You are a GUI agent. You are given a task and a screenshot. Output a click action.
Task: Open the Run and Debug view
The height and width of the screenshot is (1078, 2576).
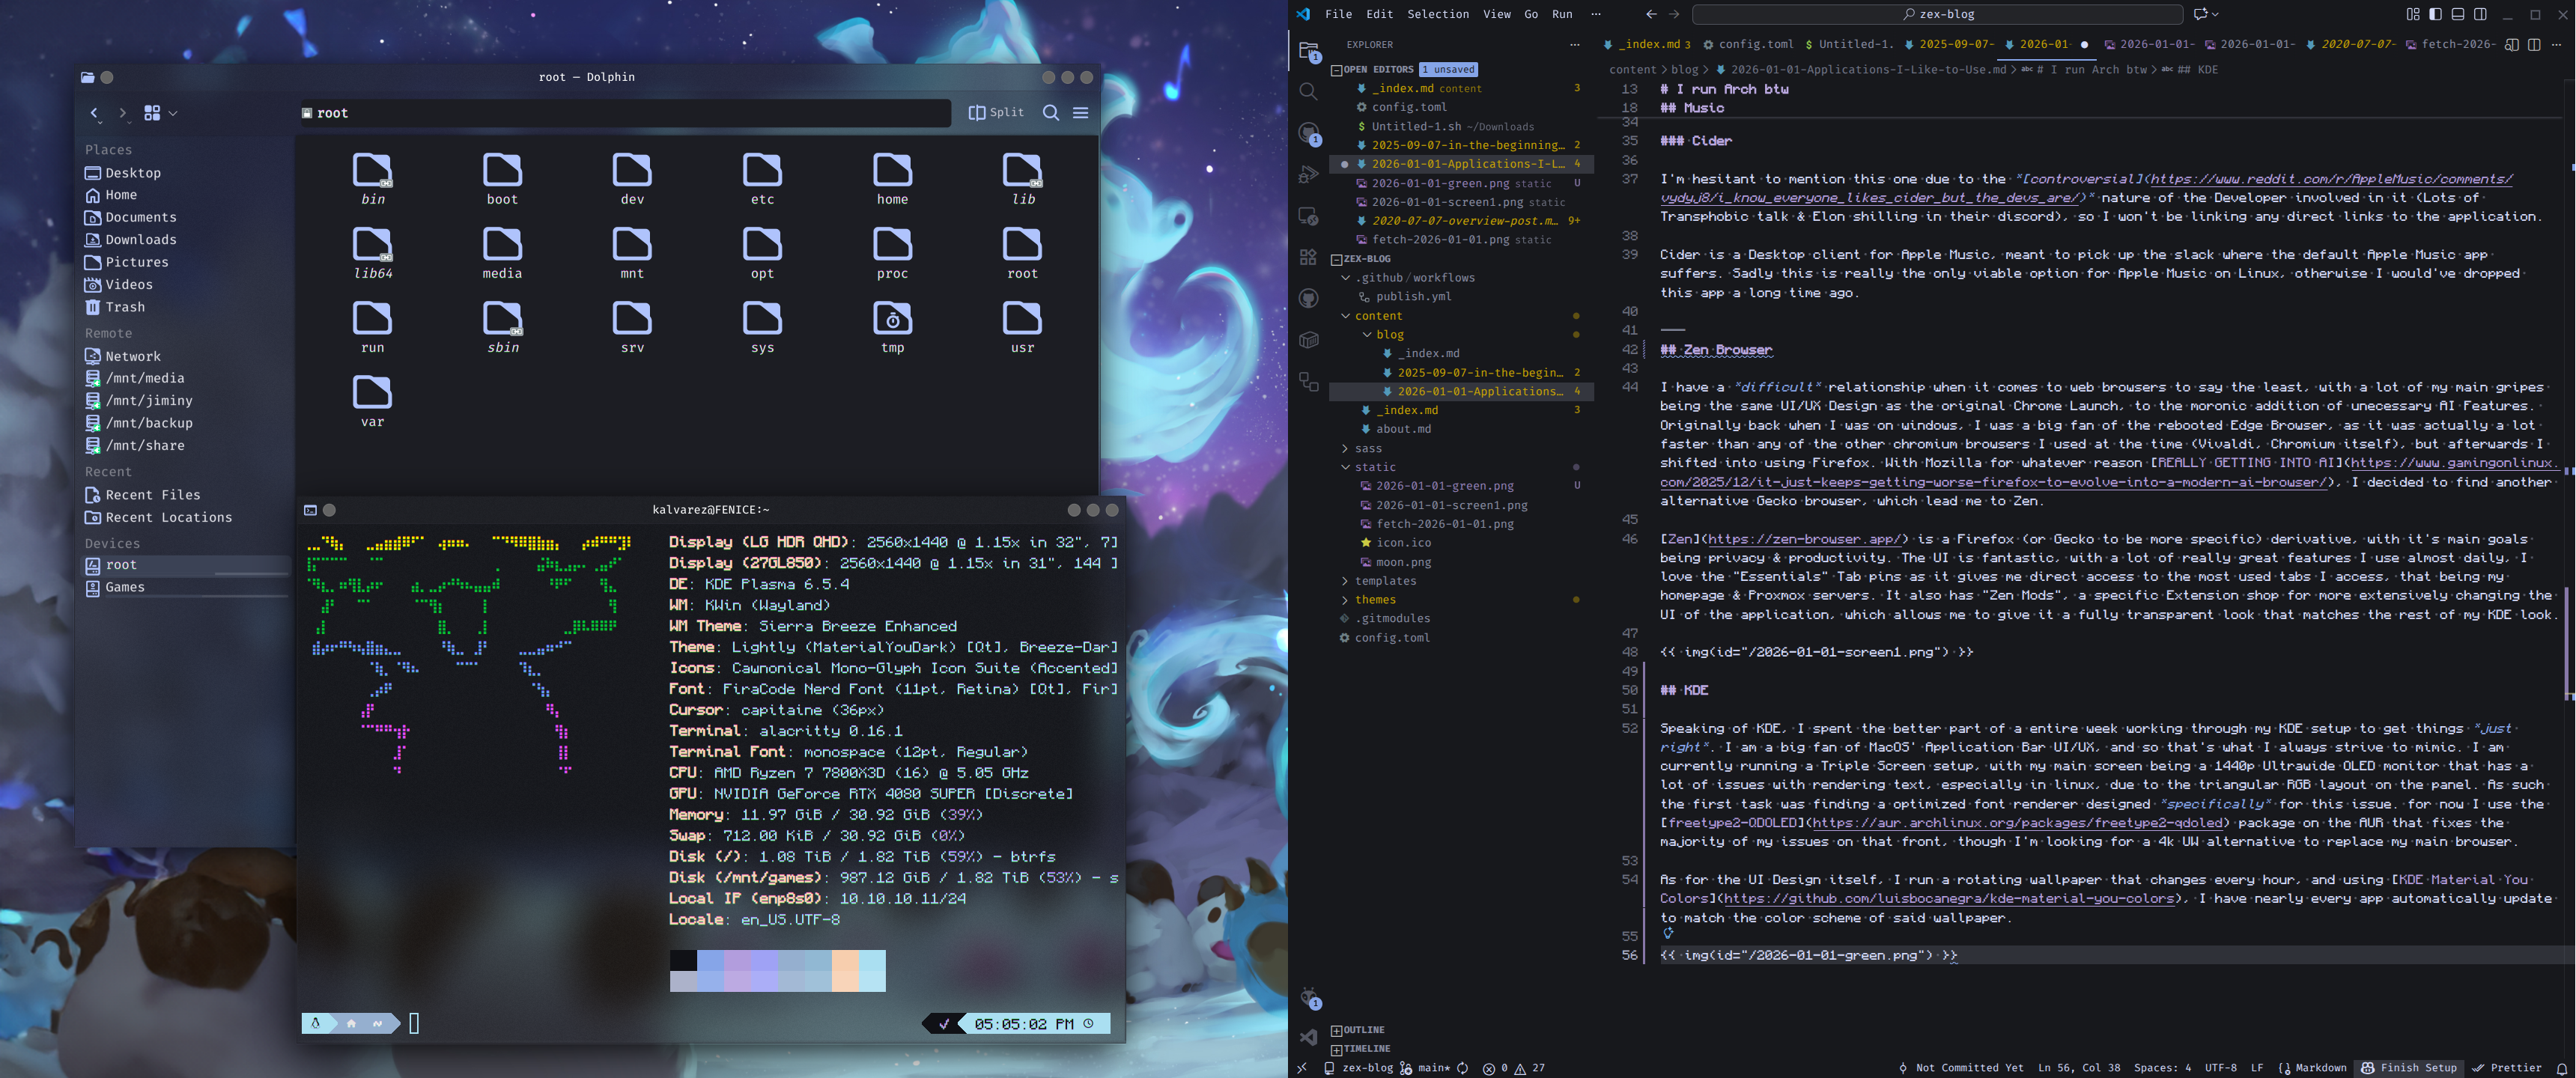tap(1308, 175)
